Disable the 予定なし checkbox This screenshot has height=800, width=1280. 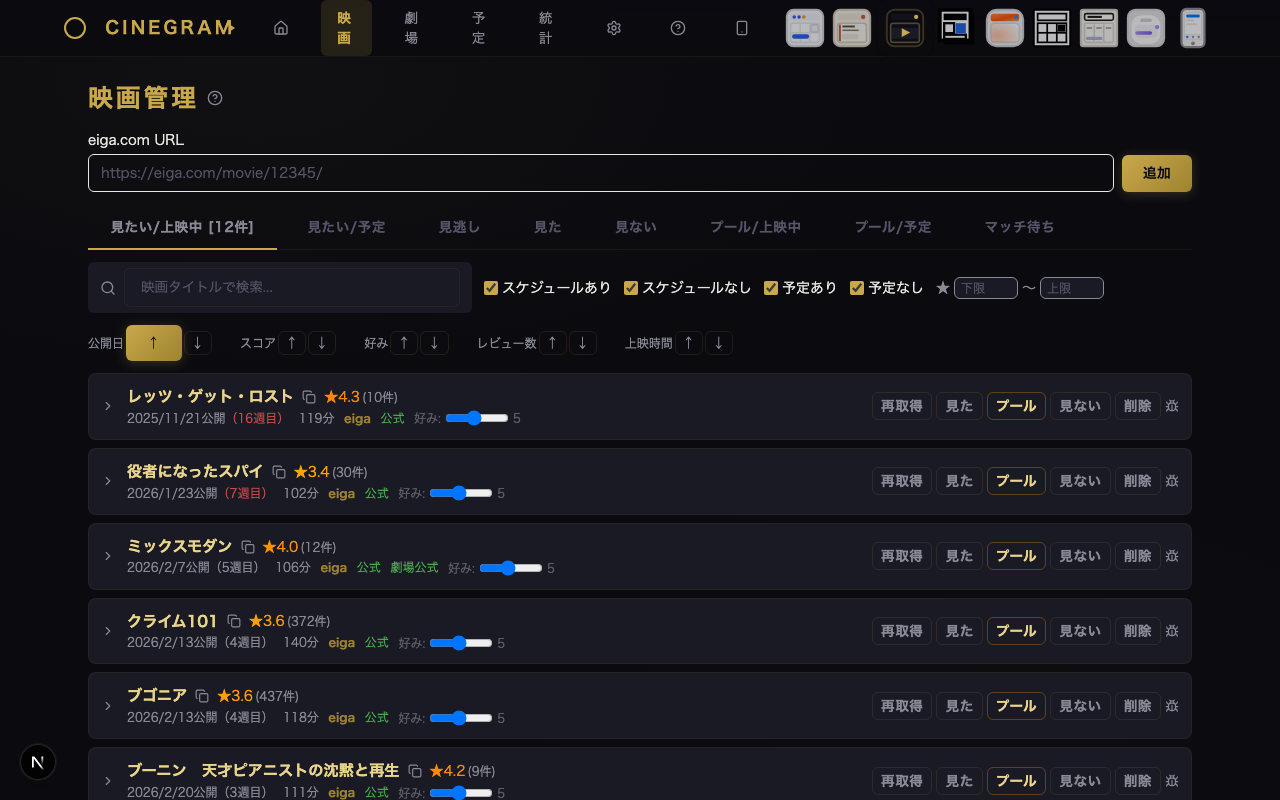857,288
